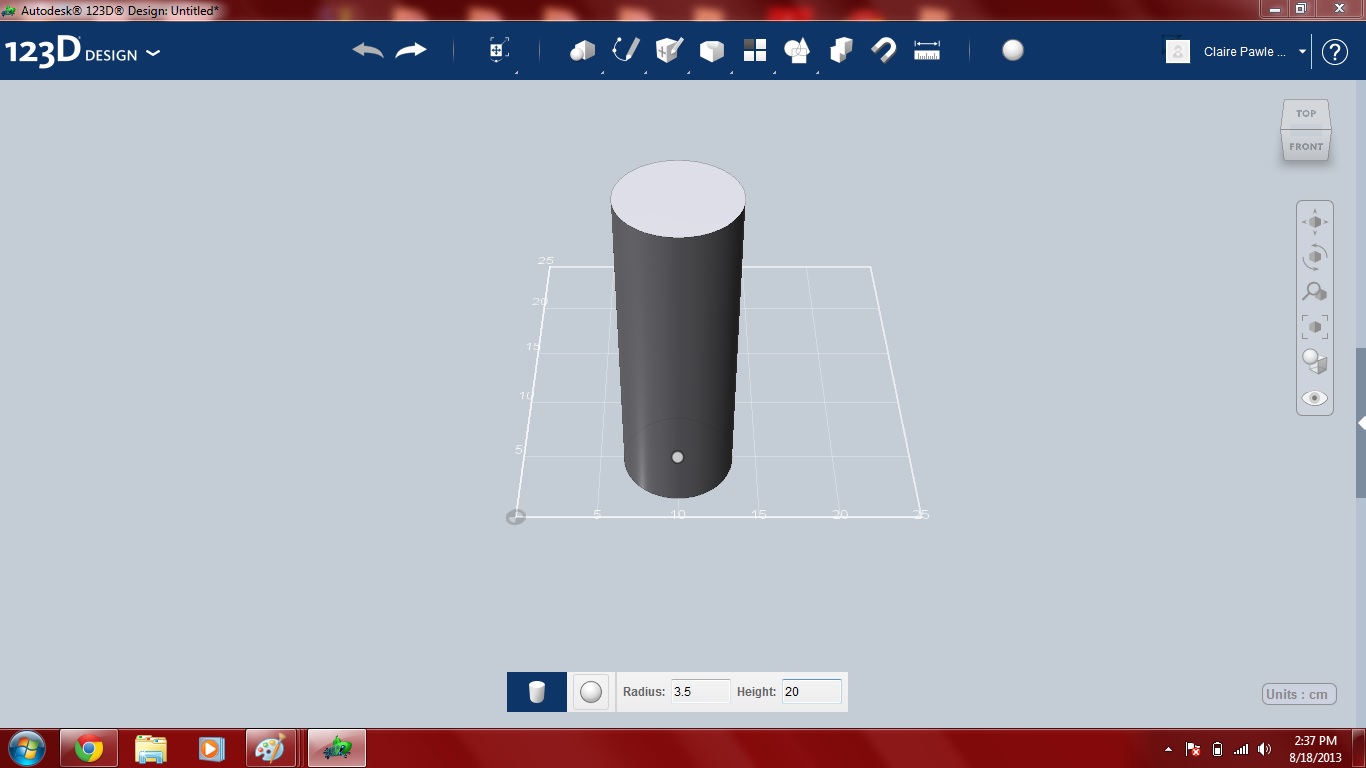Select the Measure ruler tool
Viewport: 1366px width, 768px height.
click(x=927, y=51)
